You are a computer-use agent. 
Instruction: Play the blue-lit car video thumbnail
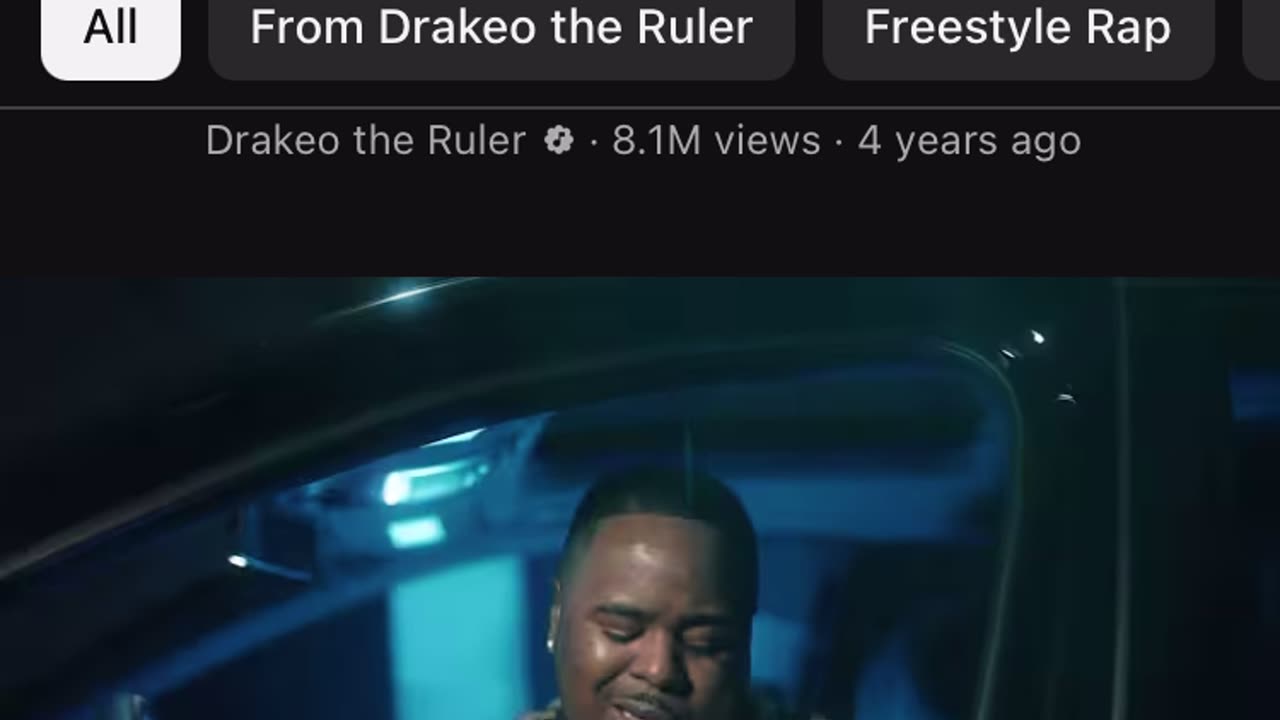coord(640,498)
